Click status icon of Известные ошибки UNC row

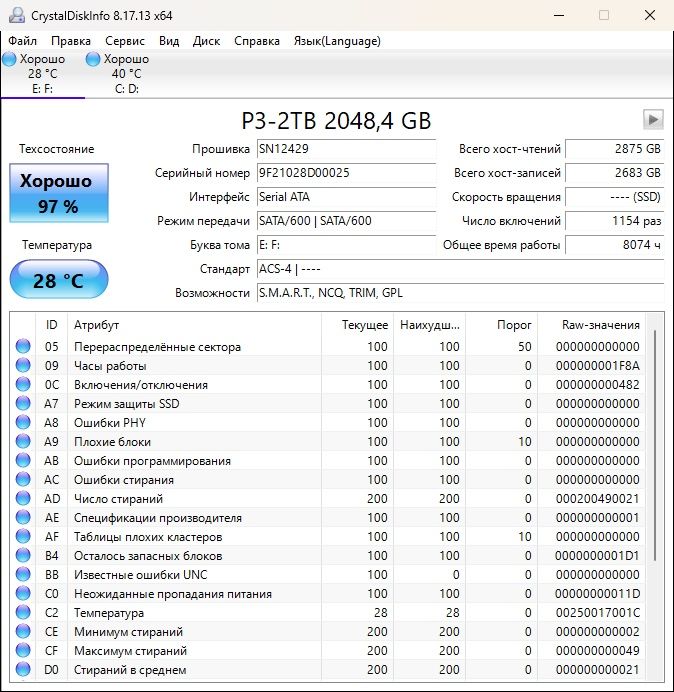(23, 574)
